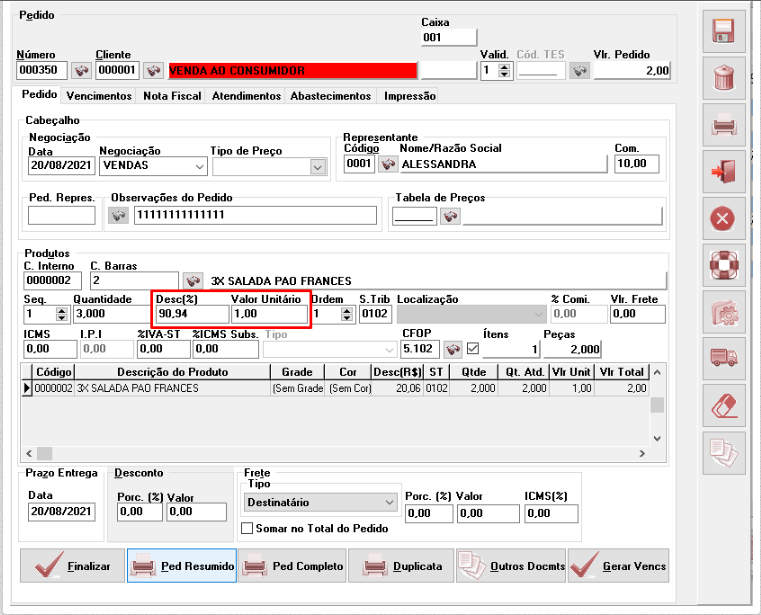This screenshot has height=615, width=761.
Task: Click the Observações do Pedido text field
Action: (255, 215)
